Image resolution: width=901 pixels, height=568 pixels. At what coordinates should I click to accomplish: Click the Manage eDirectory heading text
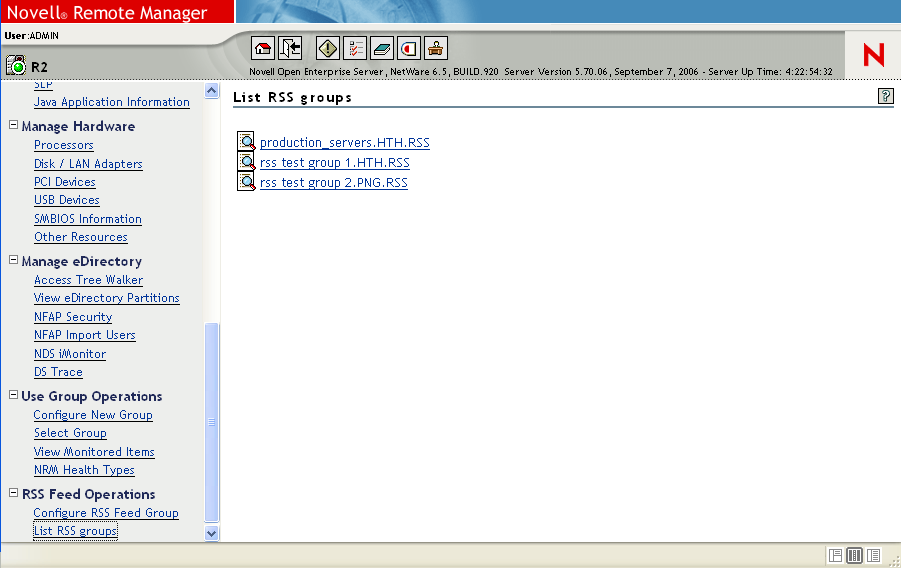[82, 261]
